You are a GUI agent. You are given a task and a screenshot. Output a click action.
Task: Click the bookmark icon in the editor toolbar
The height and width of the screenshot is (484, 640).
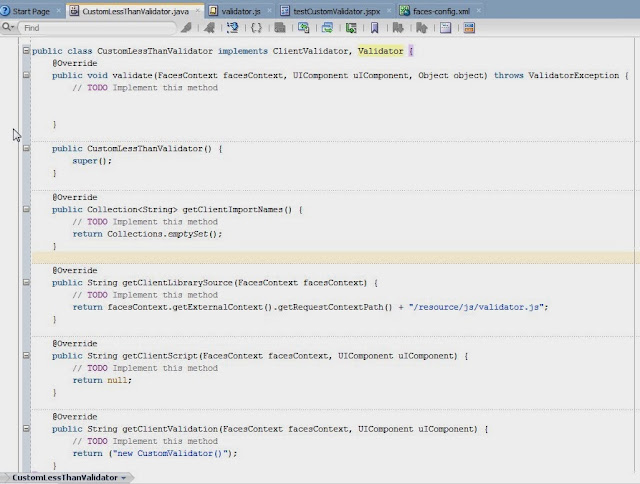click(x=374, y=28)
